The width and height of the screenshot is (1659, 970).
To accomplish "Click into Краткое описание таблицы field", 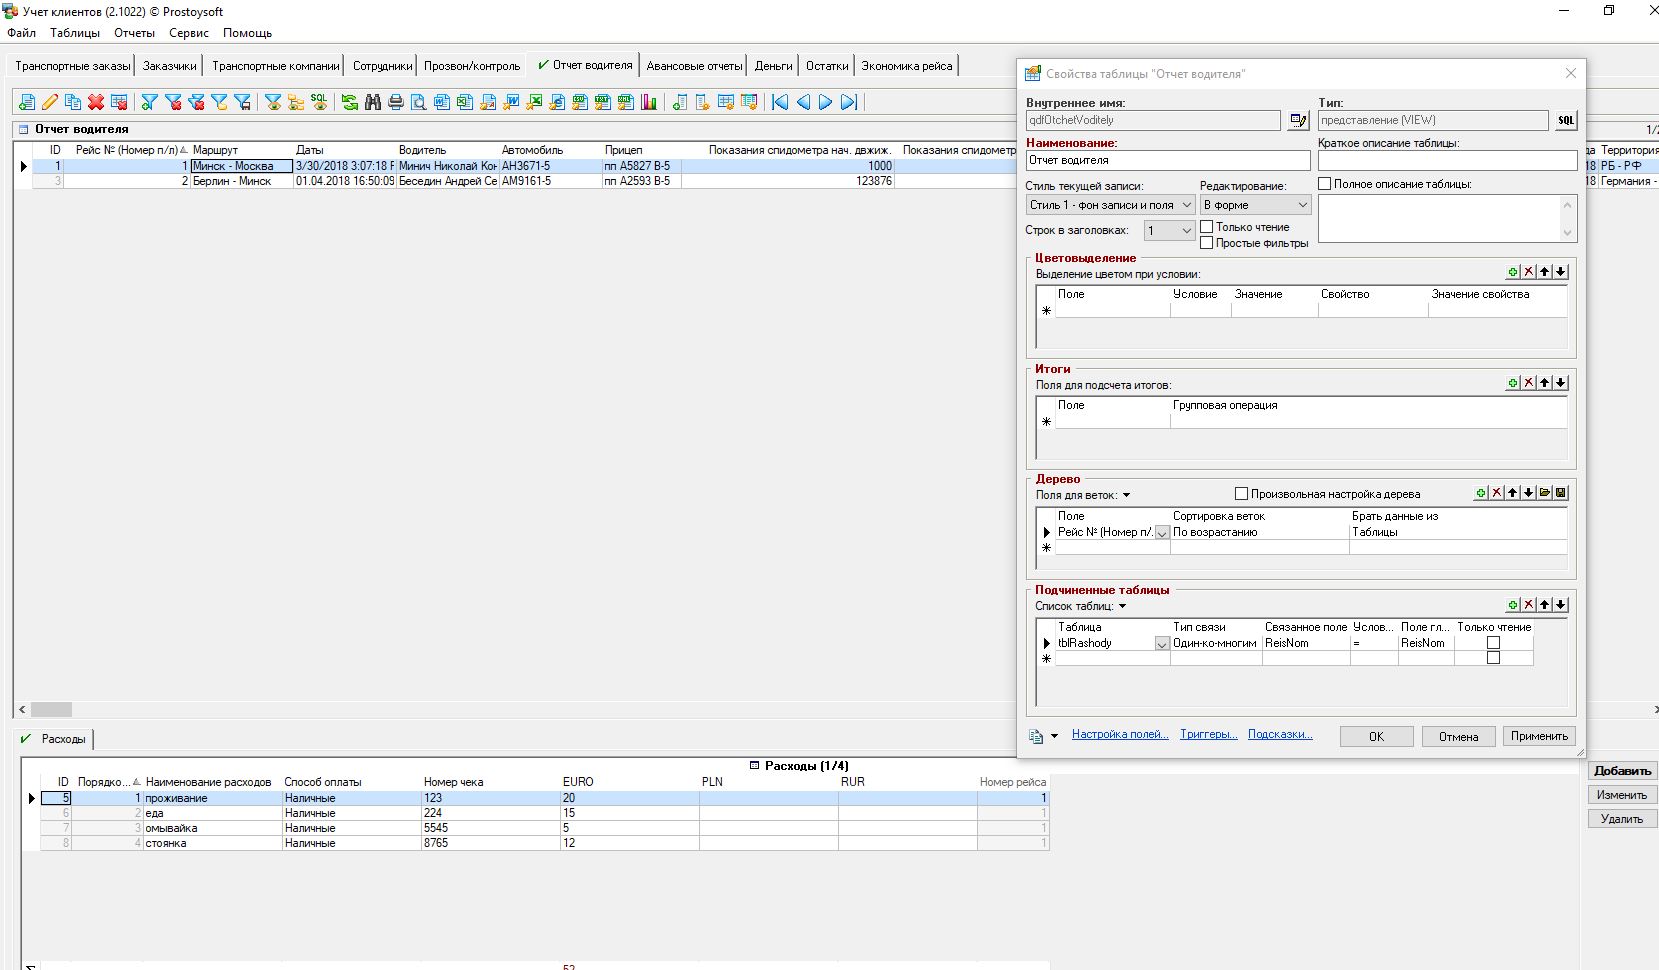I will pos(1447,160).
